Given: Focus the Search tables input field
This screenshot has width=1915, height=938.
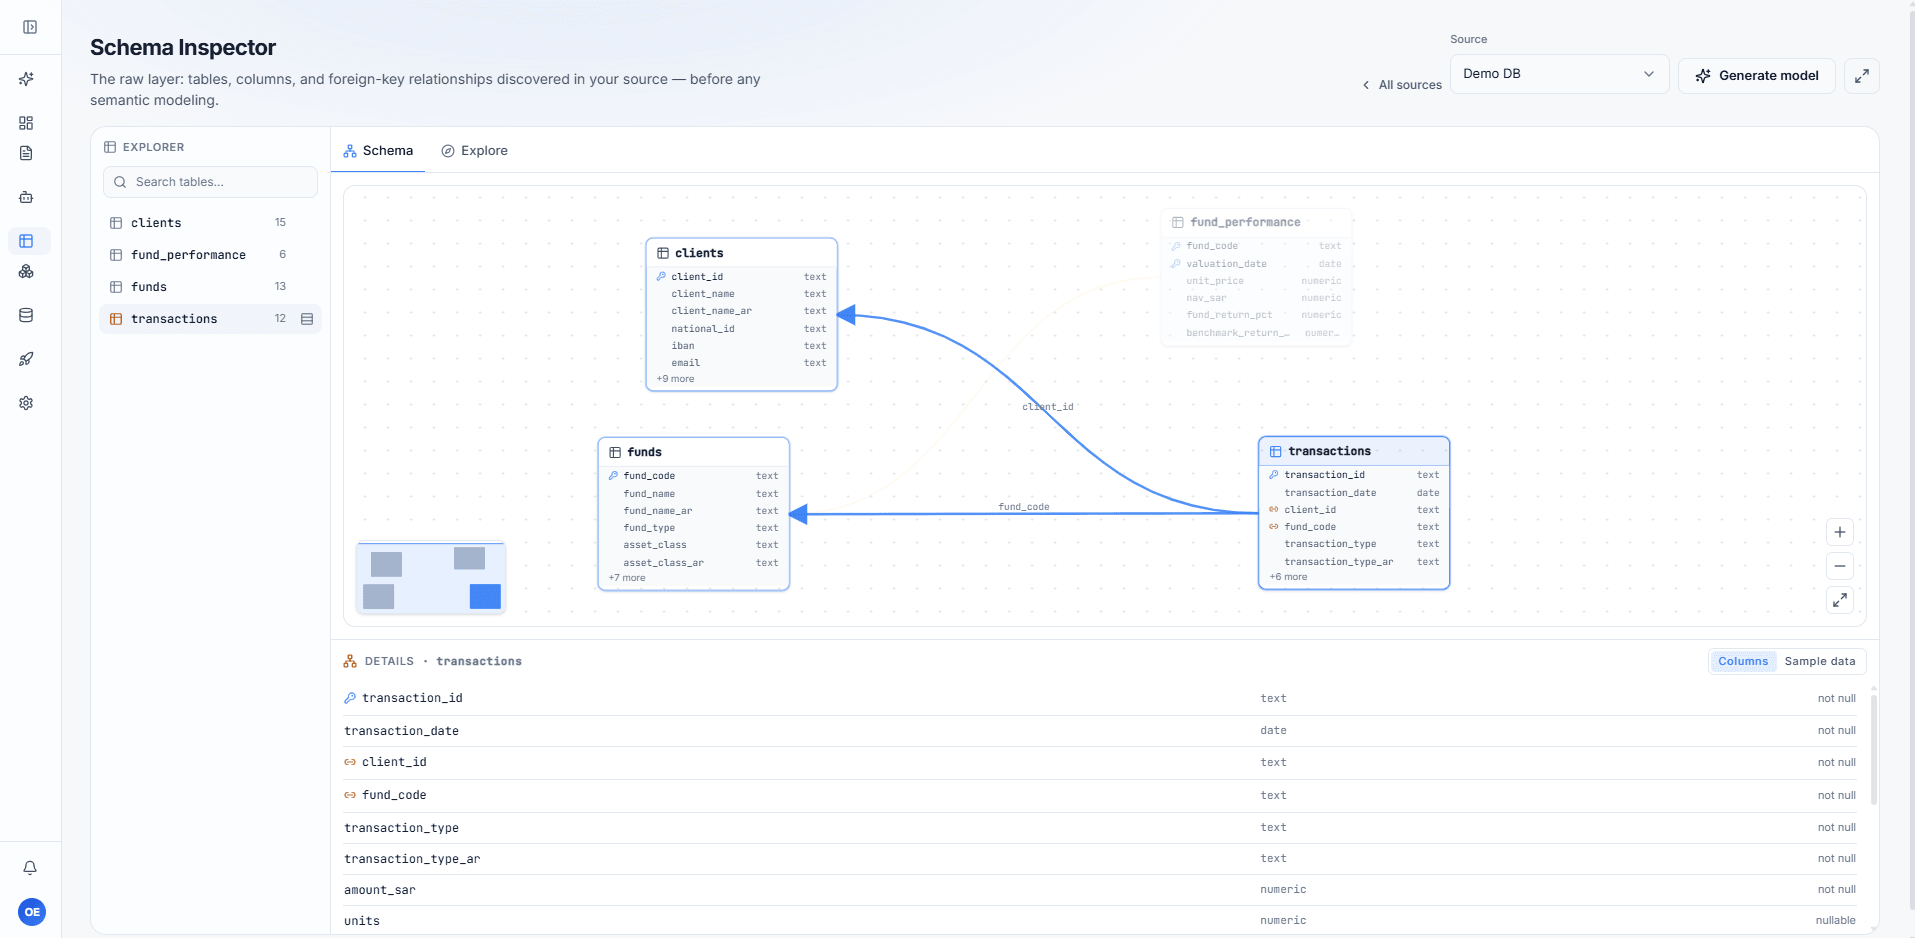Looking at the screenshot, I should coord(210,182).
